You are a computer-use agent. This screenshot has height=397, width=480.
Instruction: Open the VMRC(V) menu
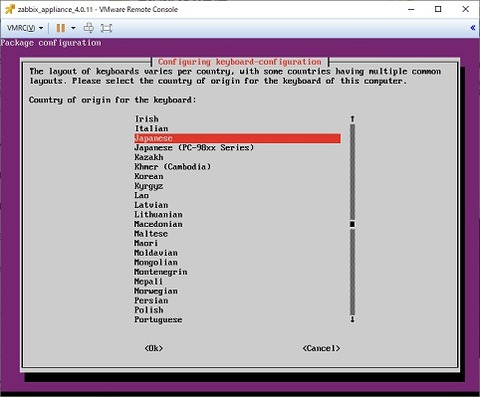(x=25, y=28)
